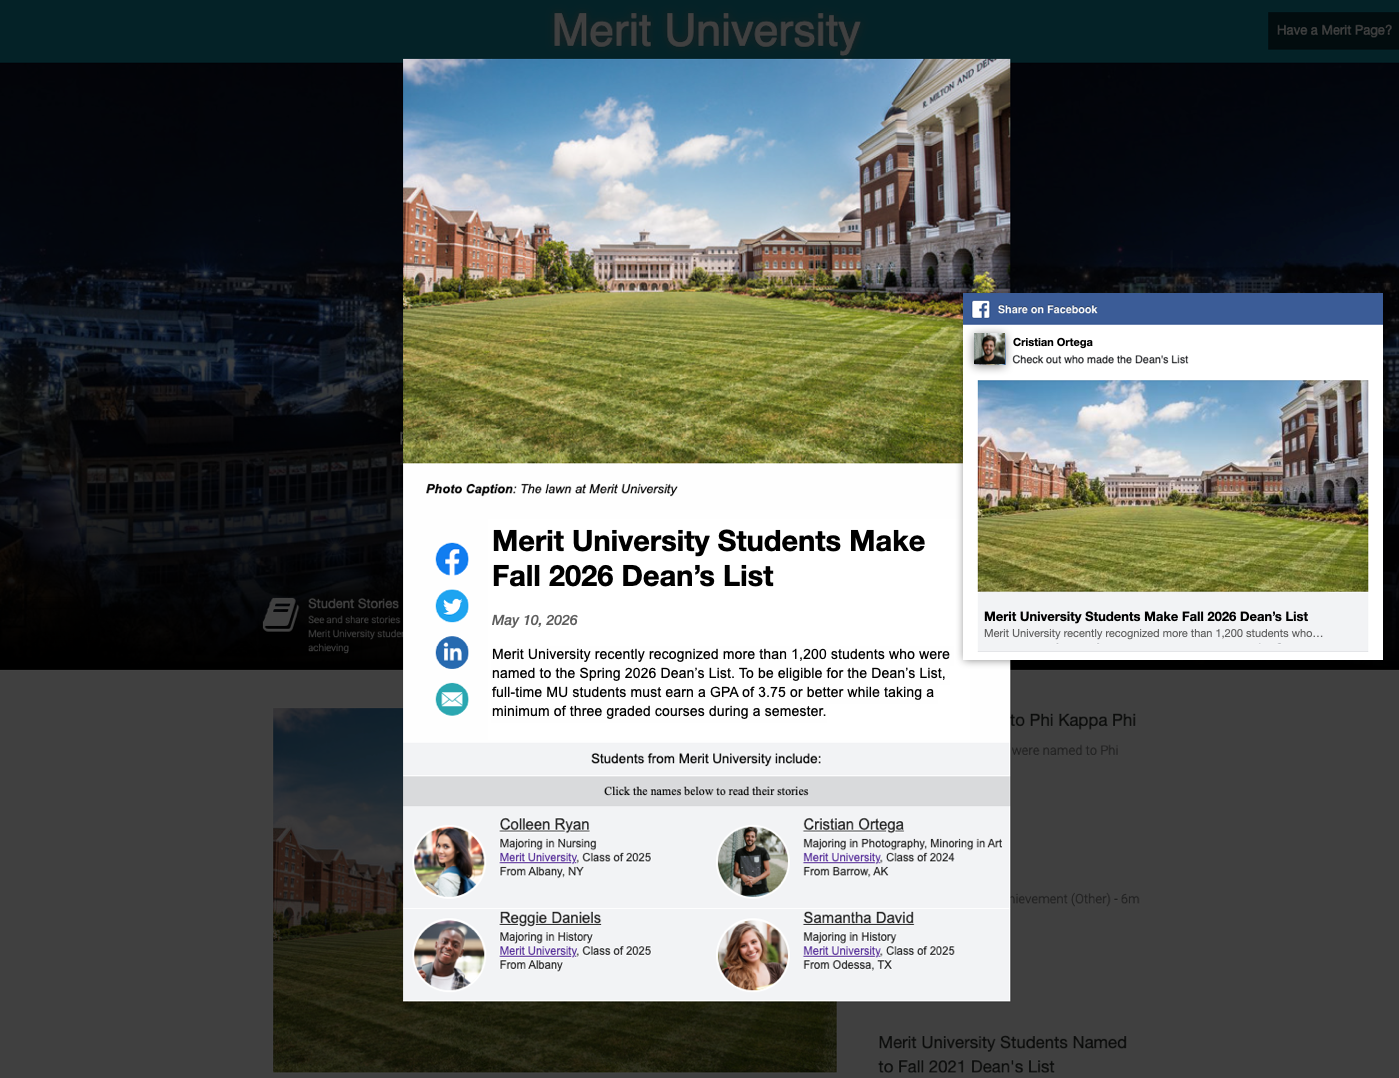Click the Merit University link under Colleen Ryan
1399x1078 pixels.
(538, 857)
